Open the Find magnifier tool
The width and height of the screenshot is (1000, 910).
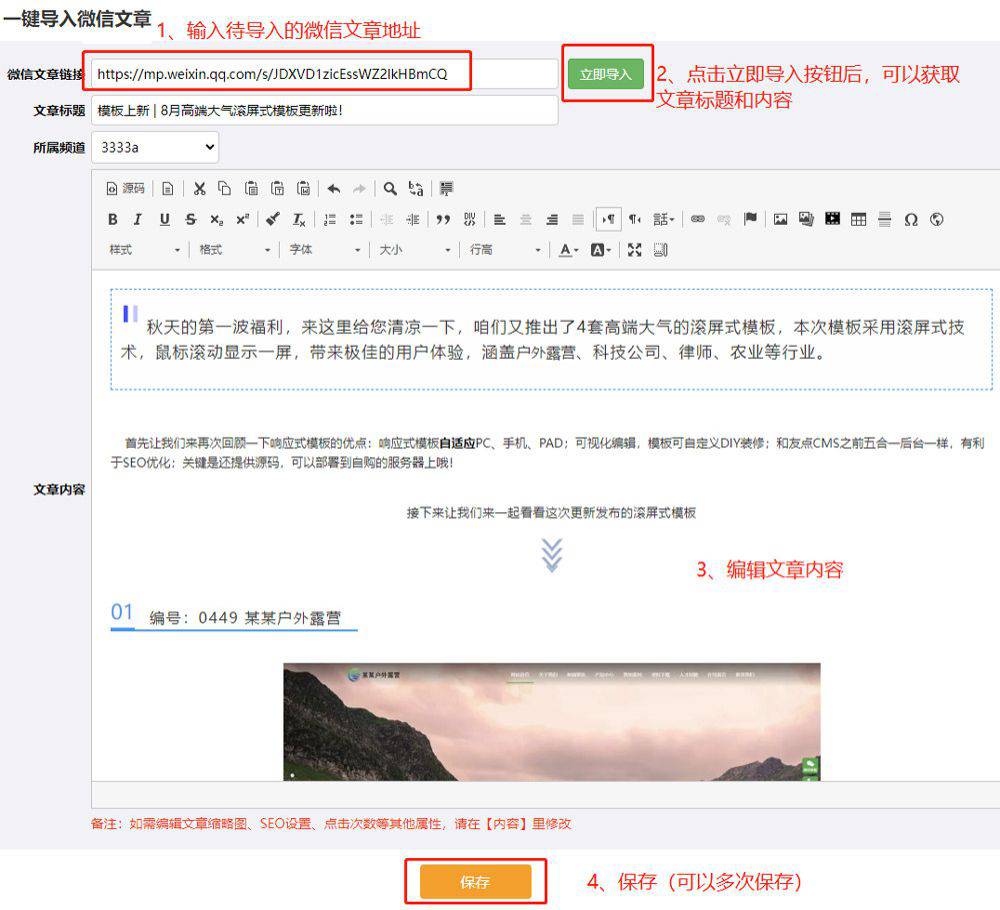pos(390,188)
